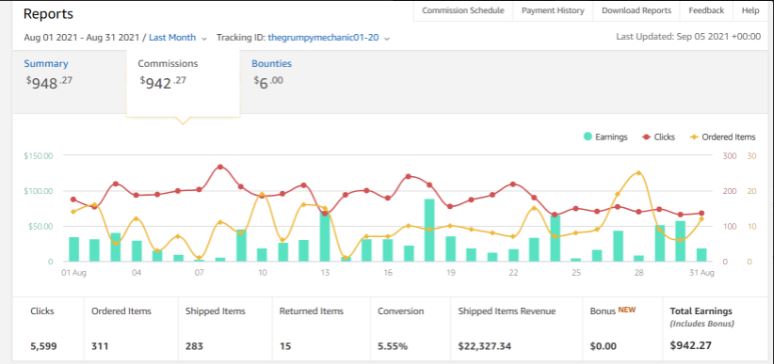Expand the Last Month date range dropdown

click(204, 38)
